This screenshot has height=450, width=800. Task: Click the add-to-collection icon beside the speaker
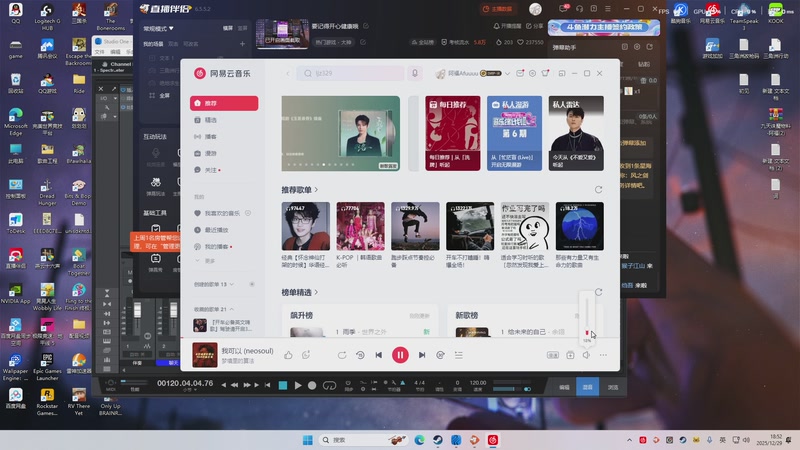(570, 355)
